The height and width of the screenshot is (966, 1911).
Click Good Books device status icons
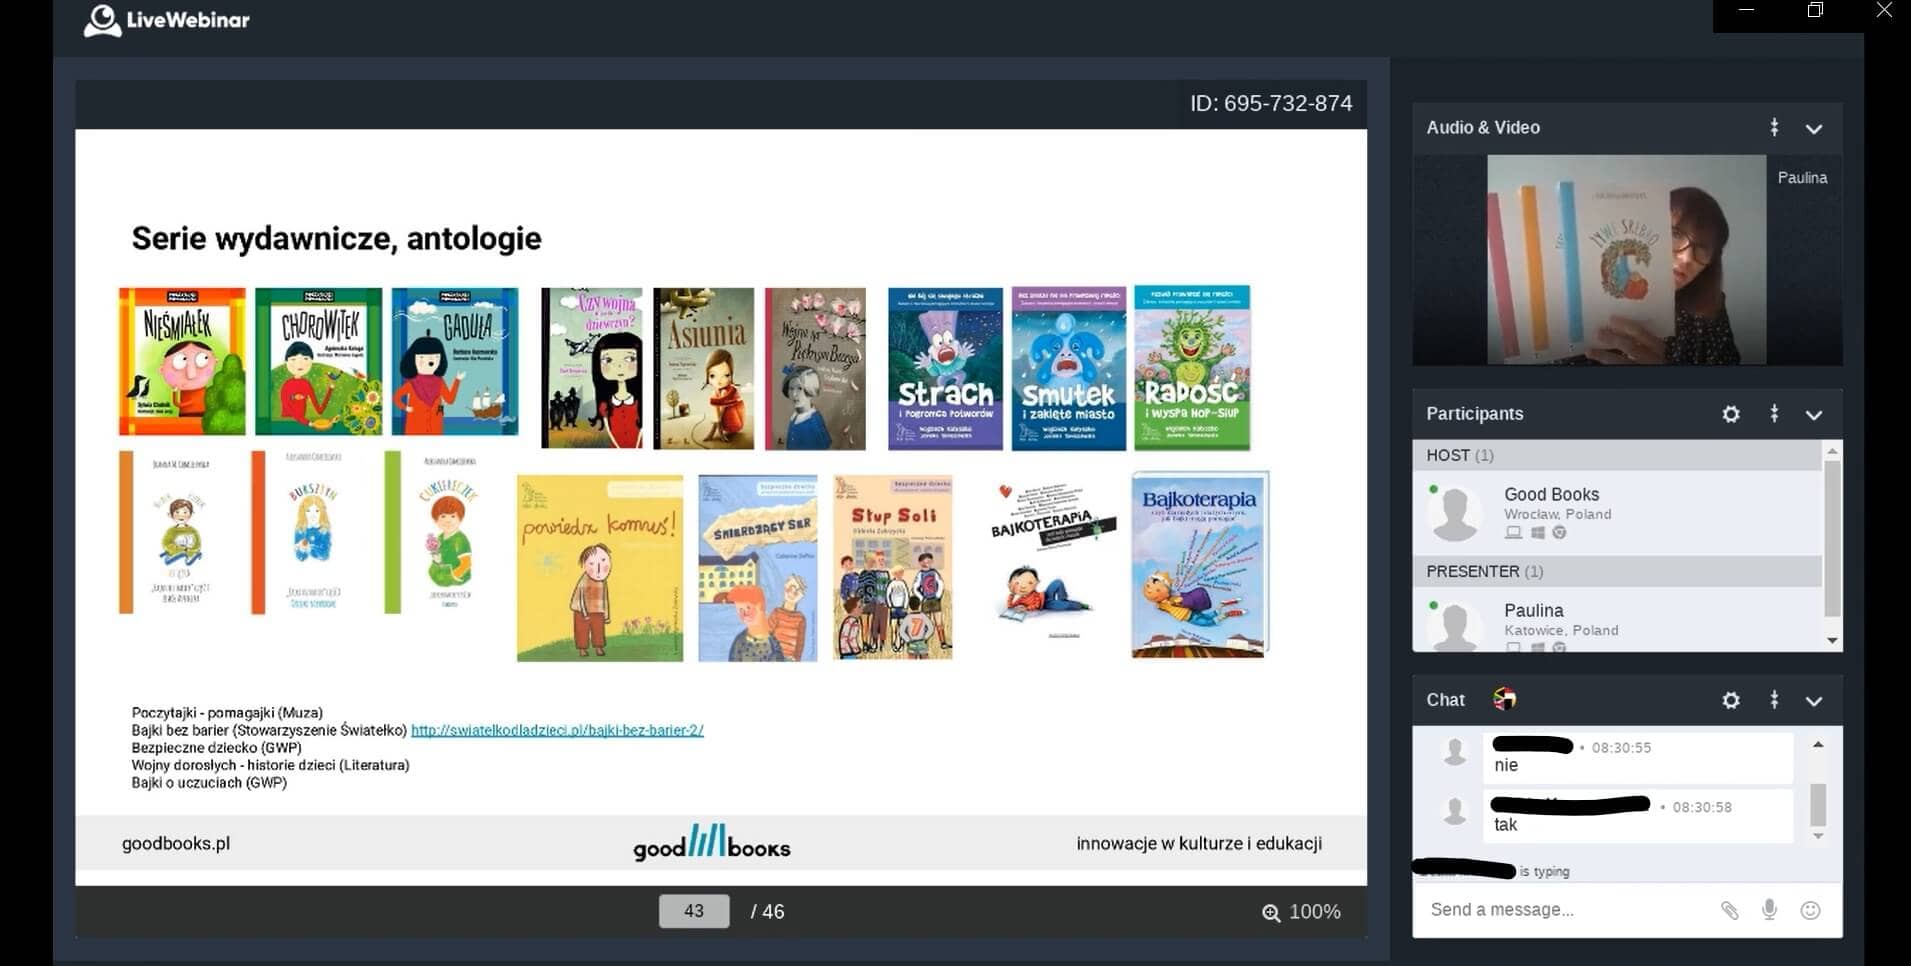click(x=1536, y=533)
